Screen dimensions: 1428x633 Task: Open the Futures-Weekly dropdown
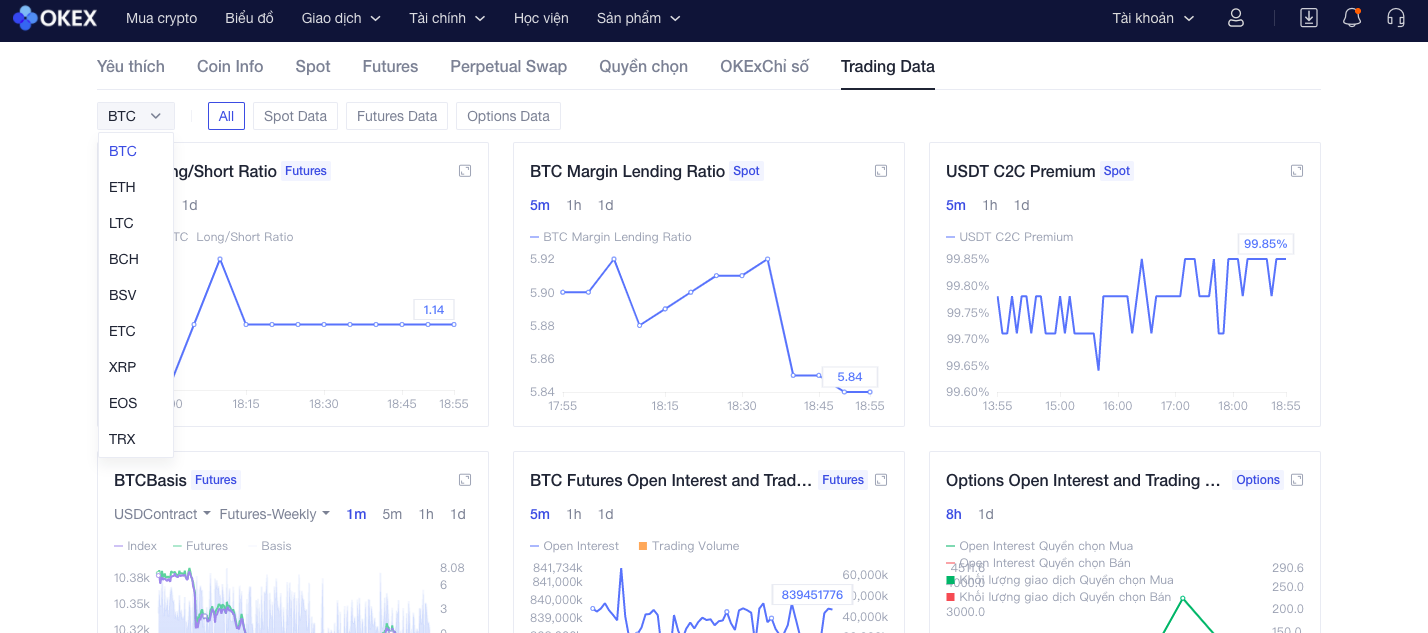click(274, 514)
